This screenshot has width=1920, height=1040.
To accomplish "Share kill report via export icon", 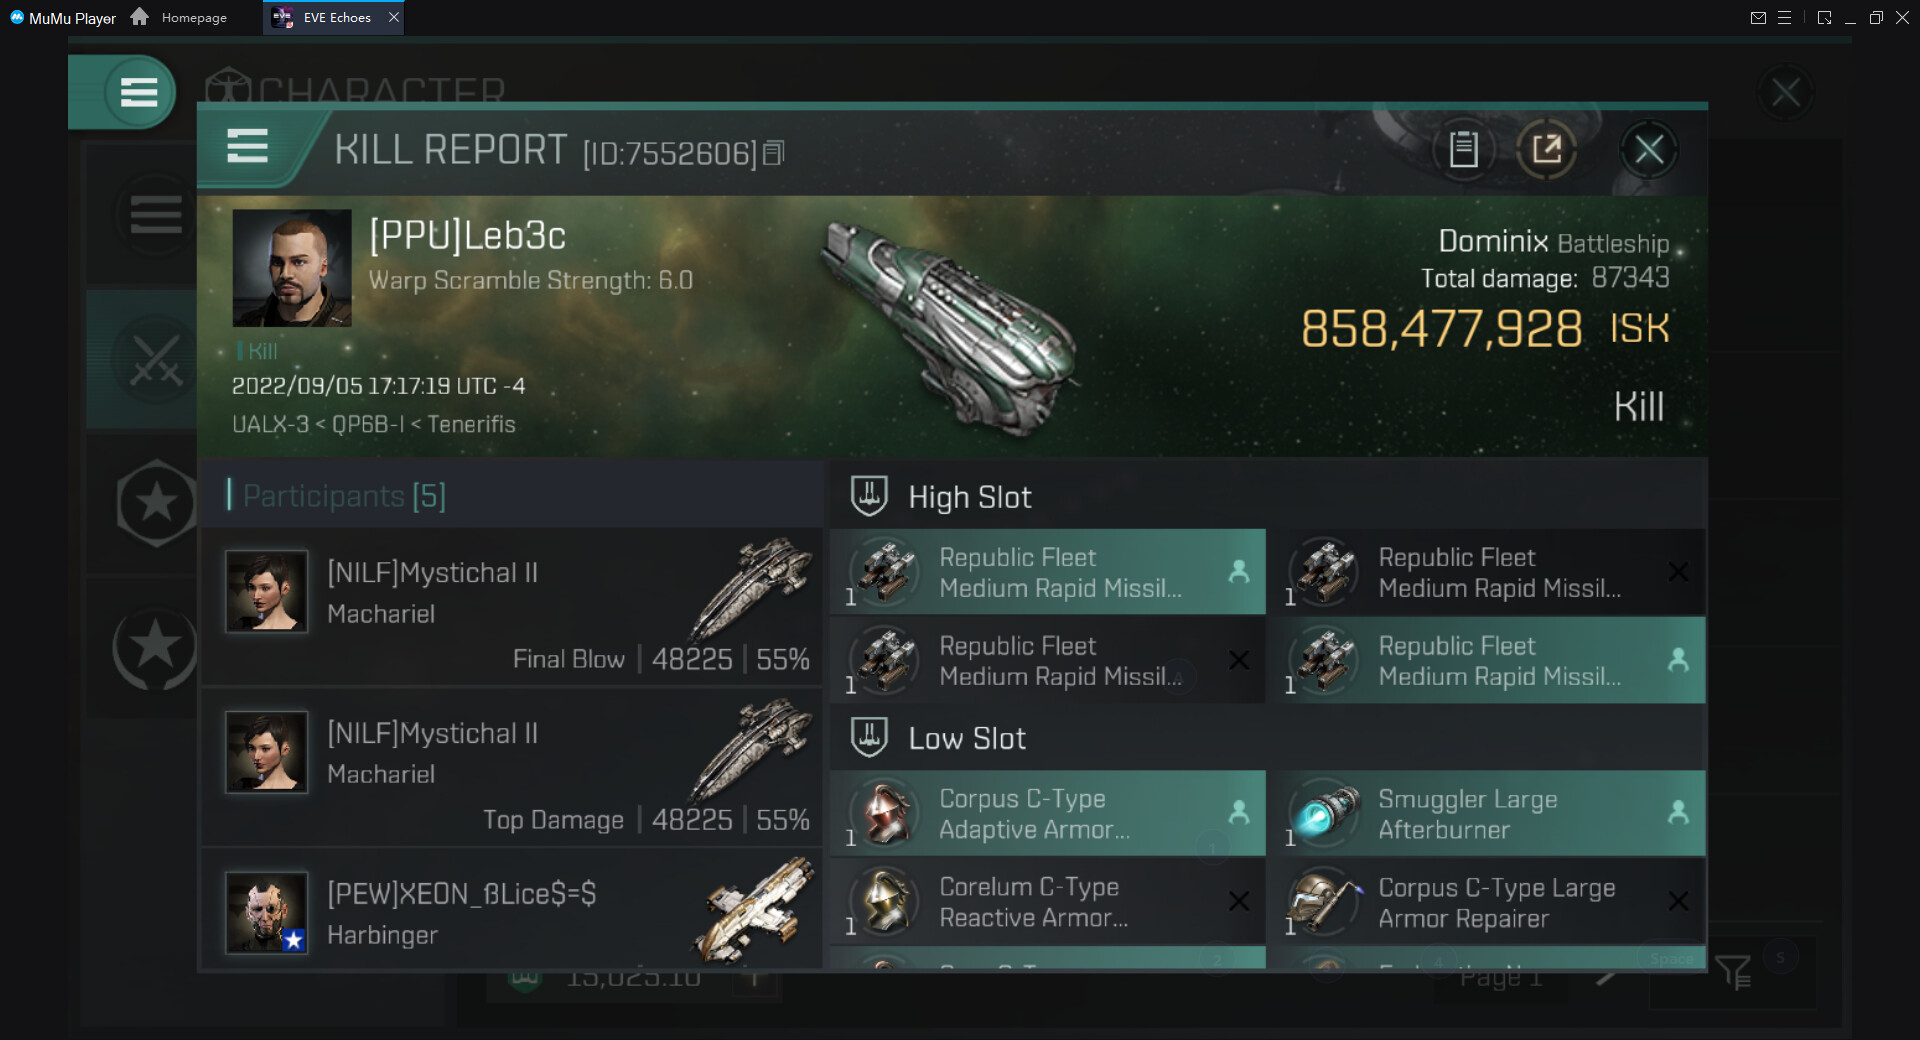I will [1546, 150].
